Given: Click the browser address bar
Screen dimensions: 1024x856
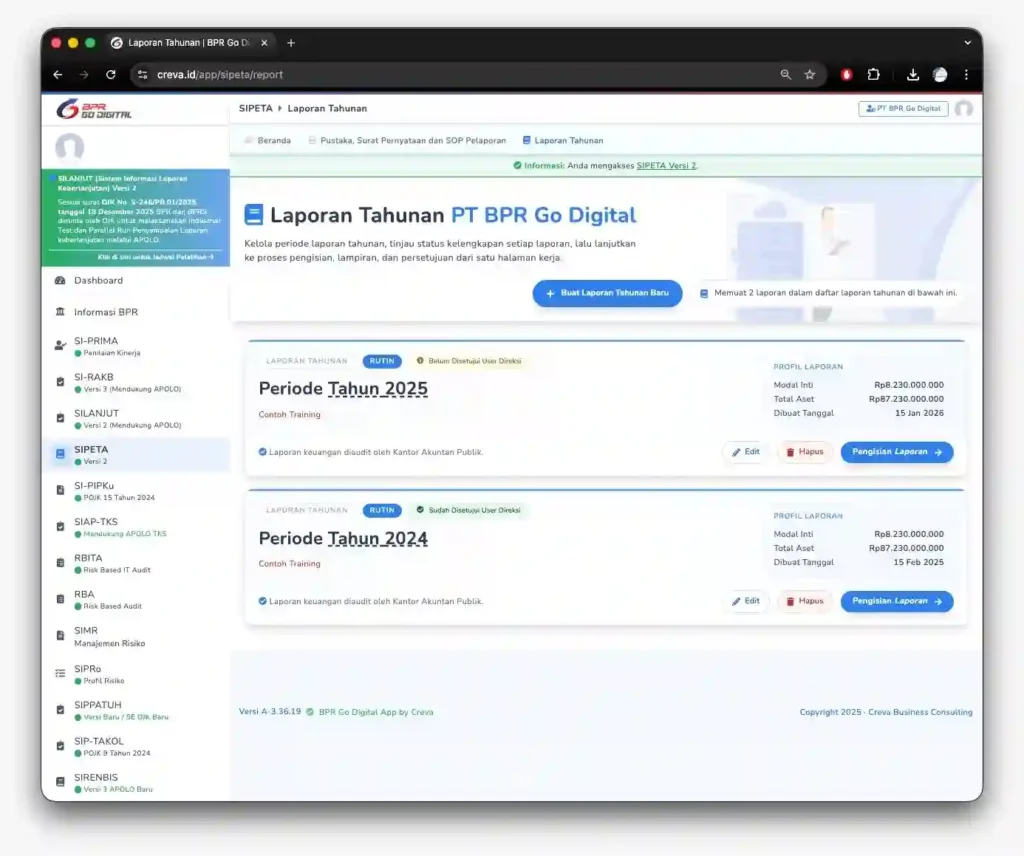Looking at the screenshot, I should click(450, 75).
